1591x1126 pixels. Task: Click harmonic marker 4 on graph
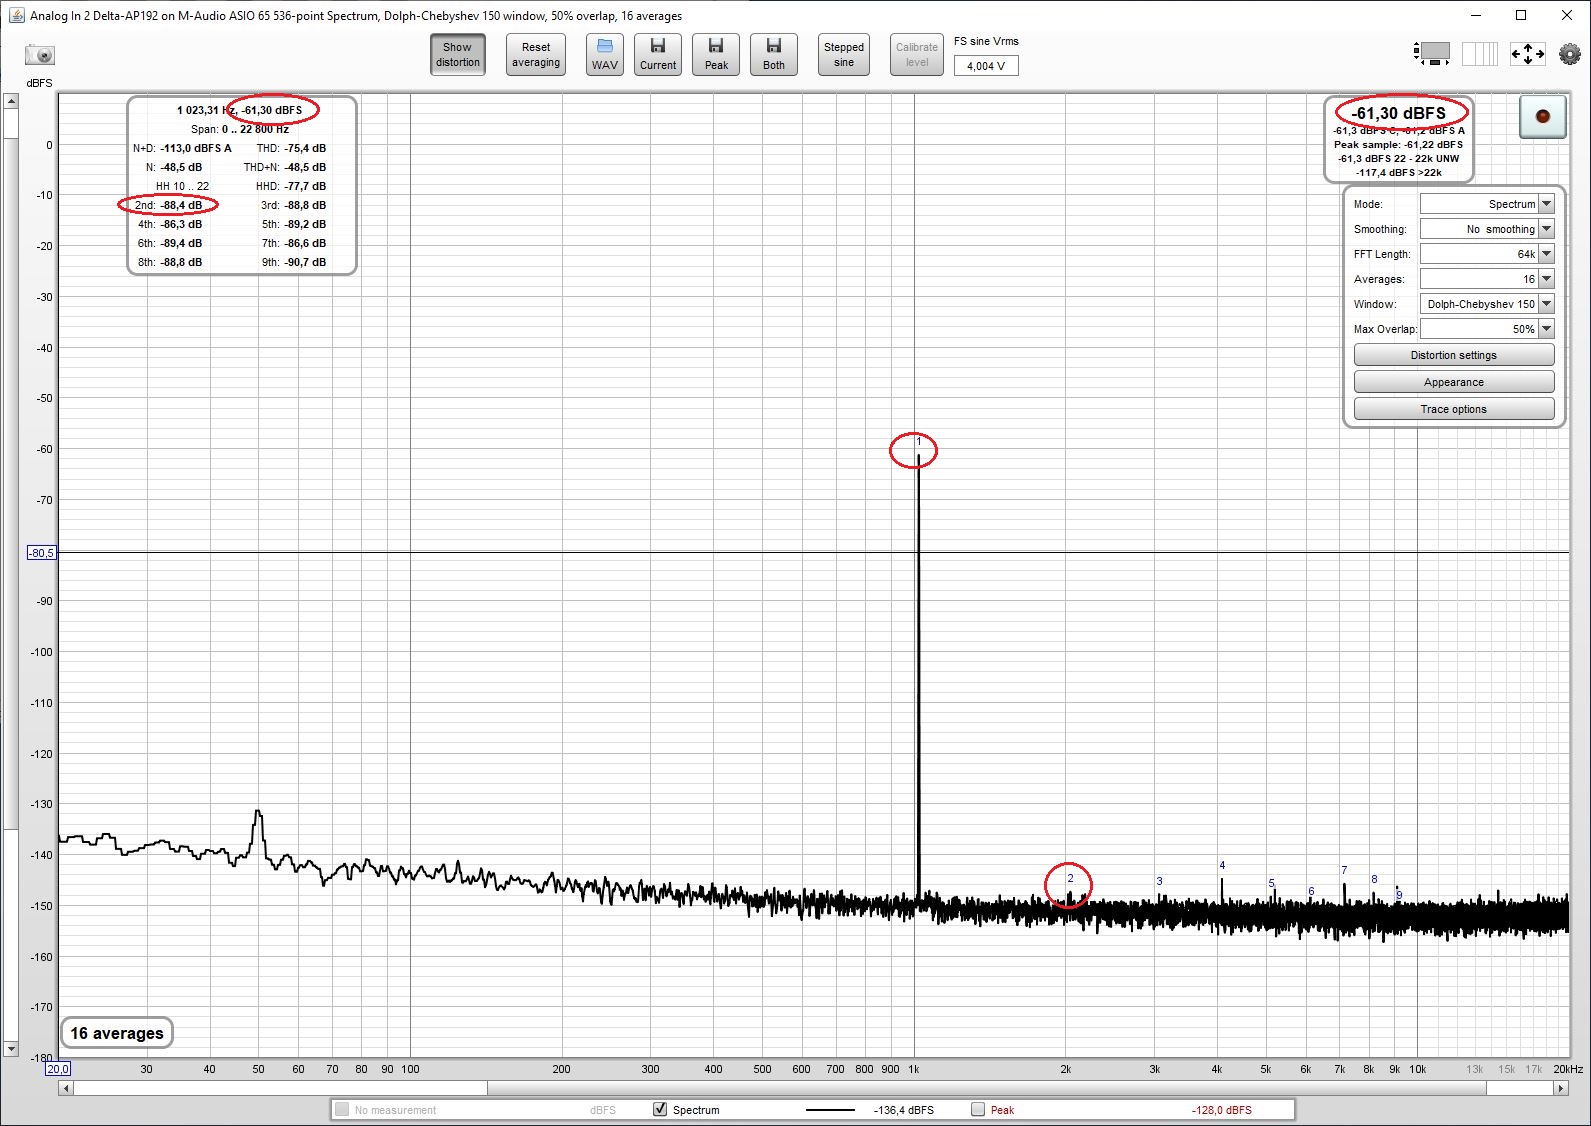(x=1222, y=865)
